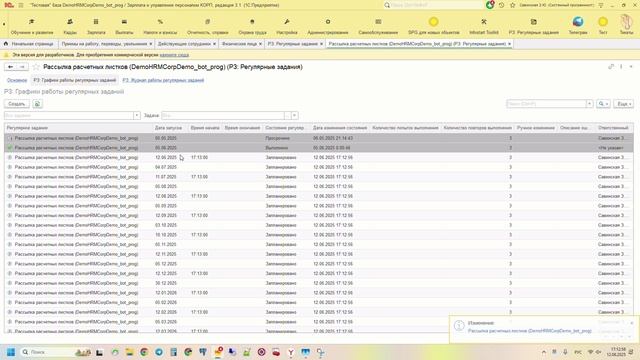Open the Кадры section

click(70, 26)
